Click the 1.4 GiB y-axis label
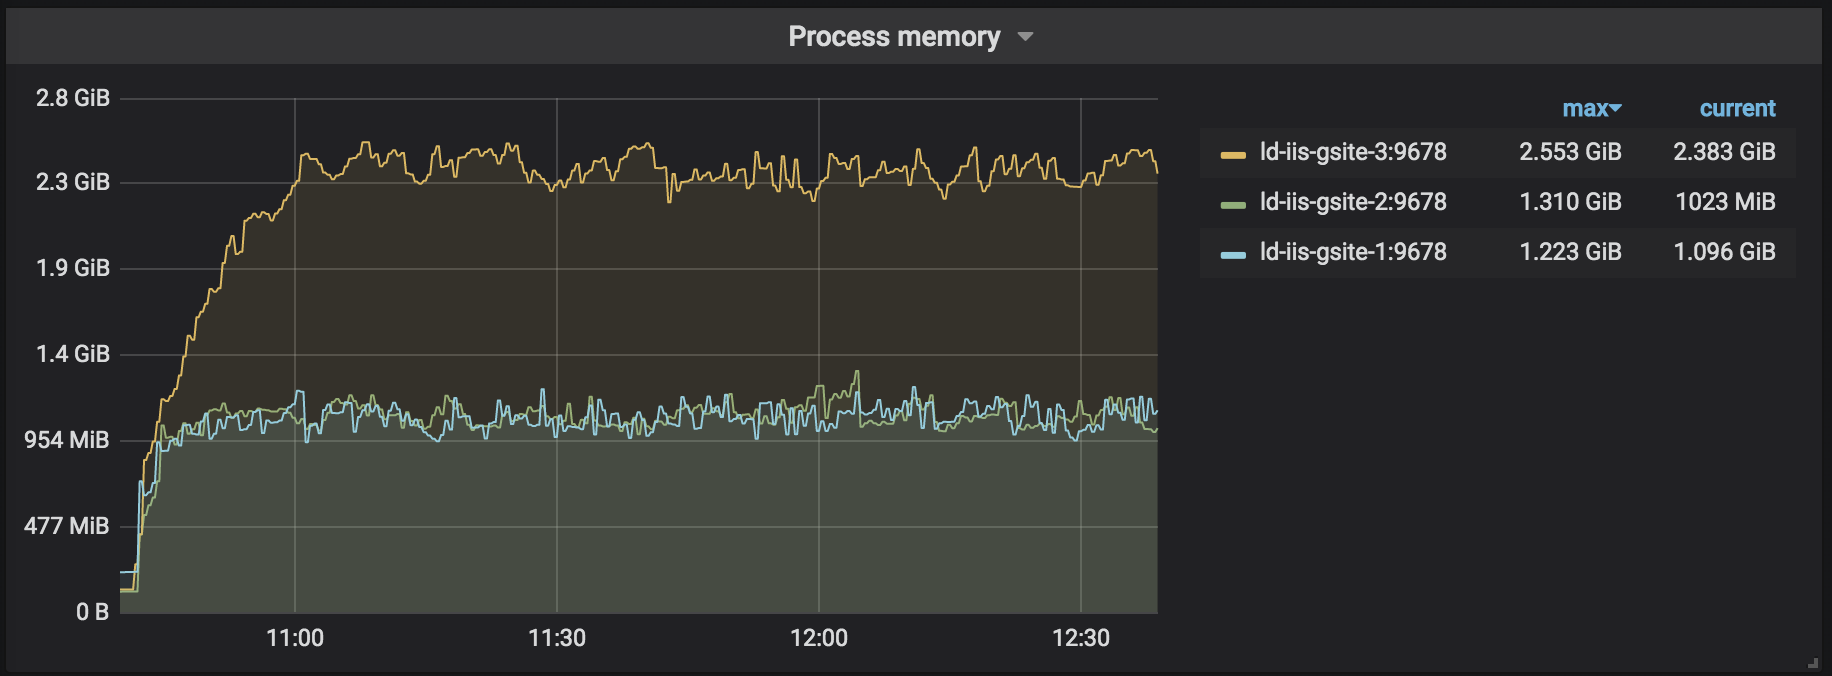Image resolution: width=1832 pixels, height=676 pixels. (x=73, y=354)
